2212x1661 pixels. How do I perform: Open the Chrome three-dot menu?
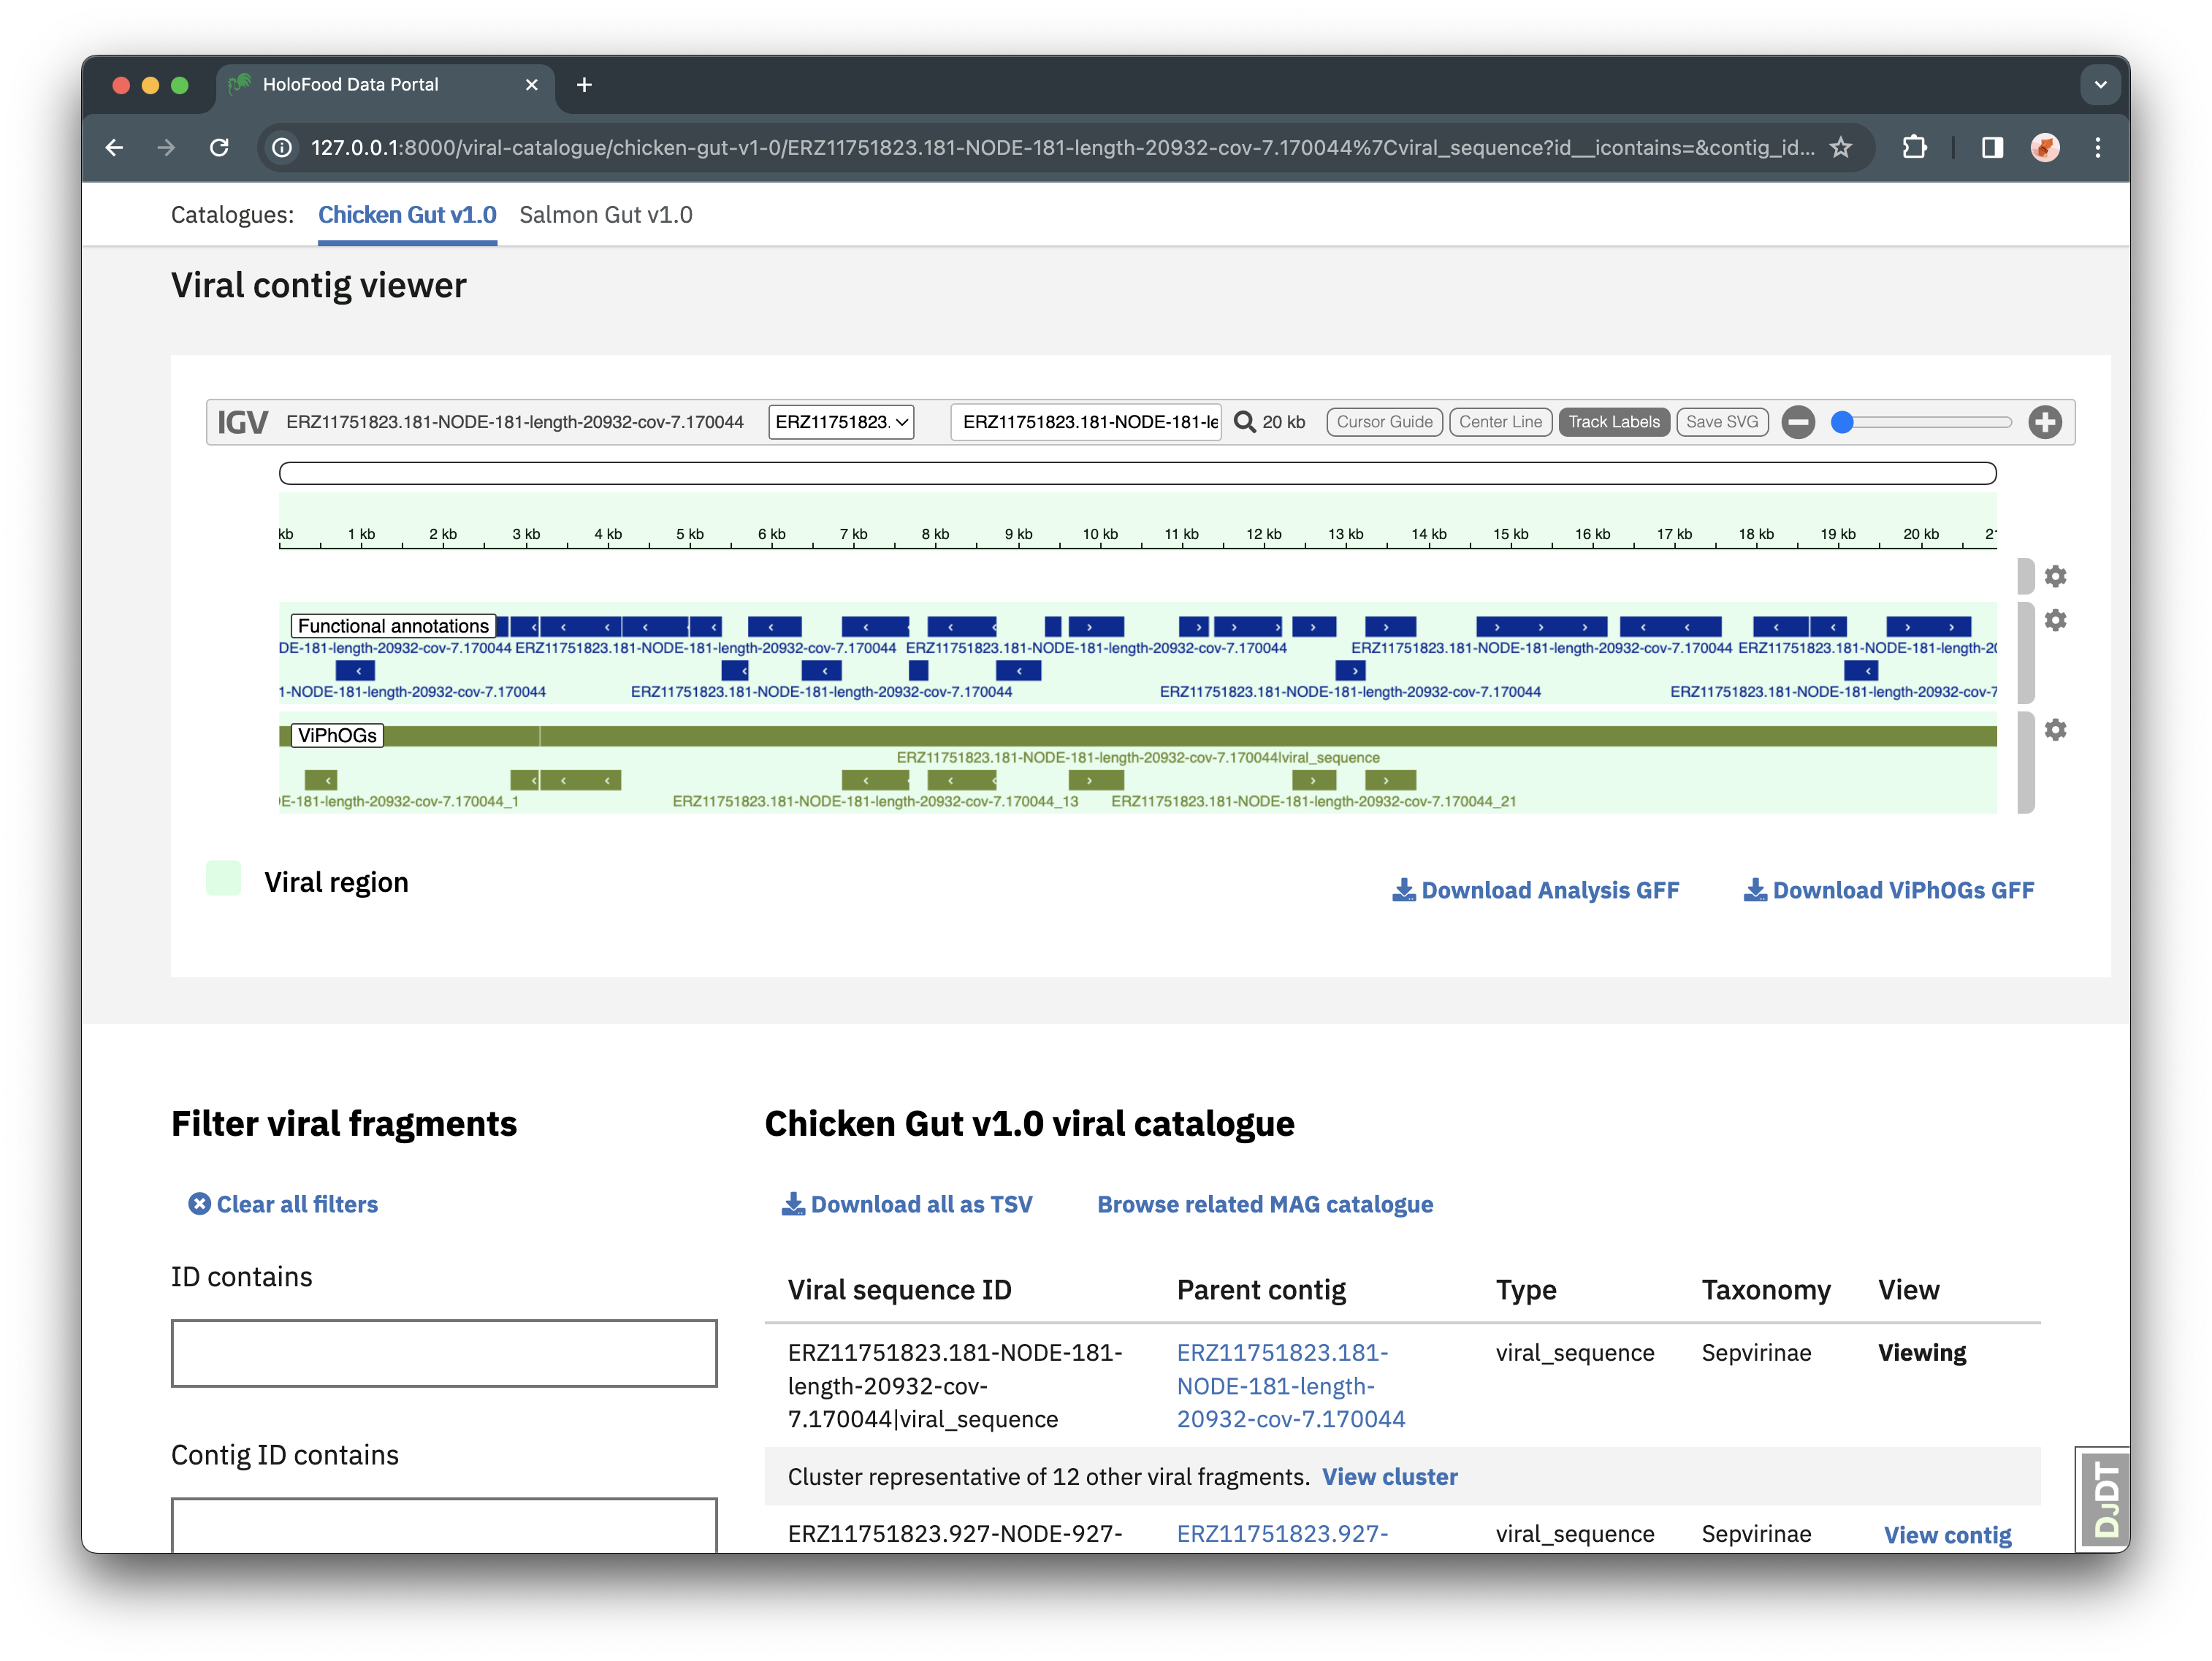[2098, 148]
